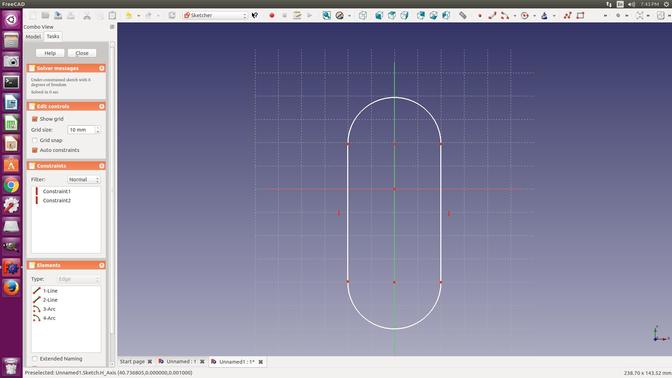Click the Grid size stepper arrows
The height and width of the screenshot is (378, 672).
click(98, 129)
